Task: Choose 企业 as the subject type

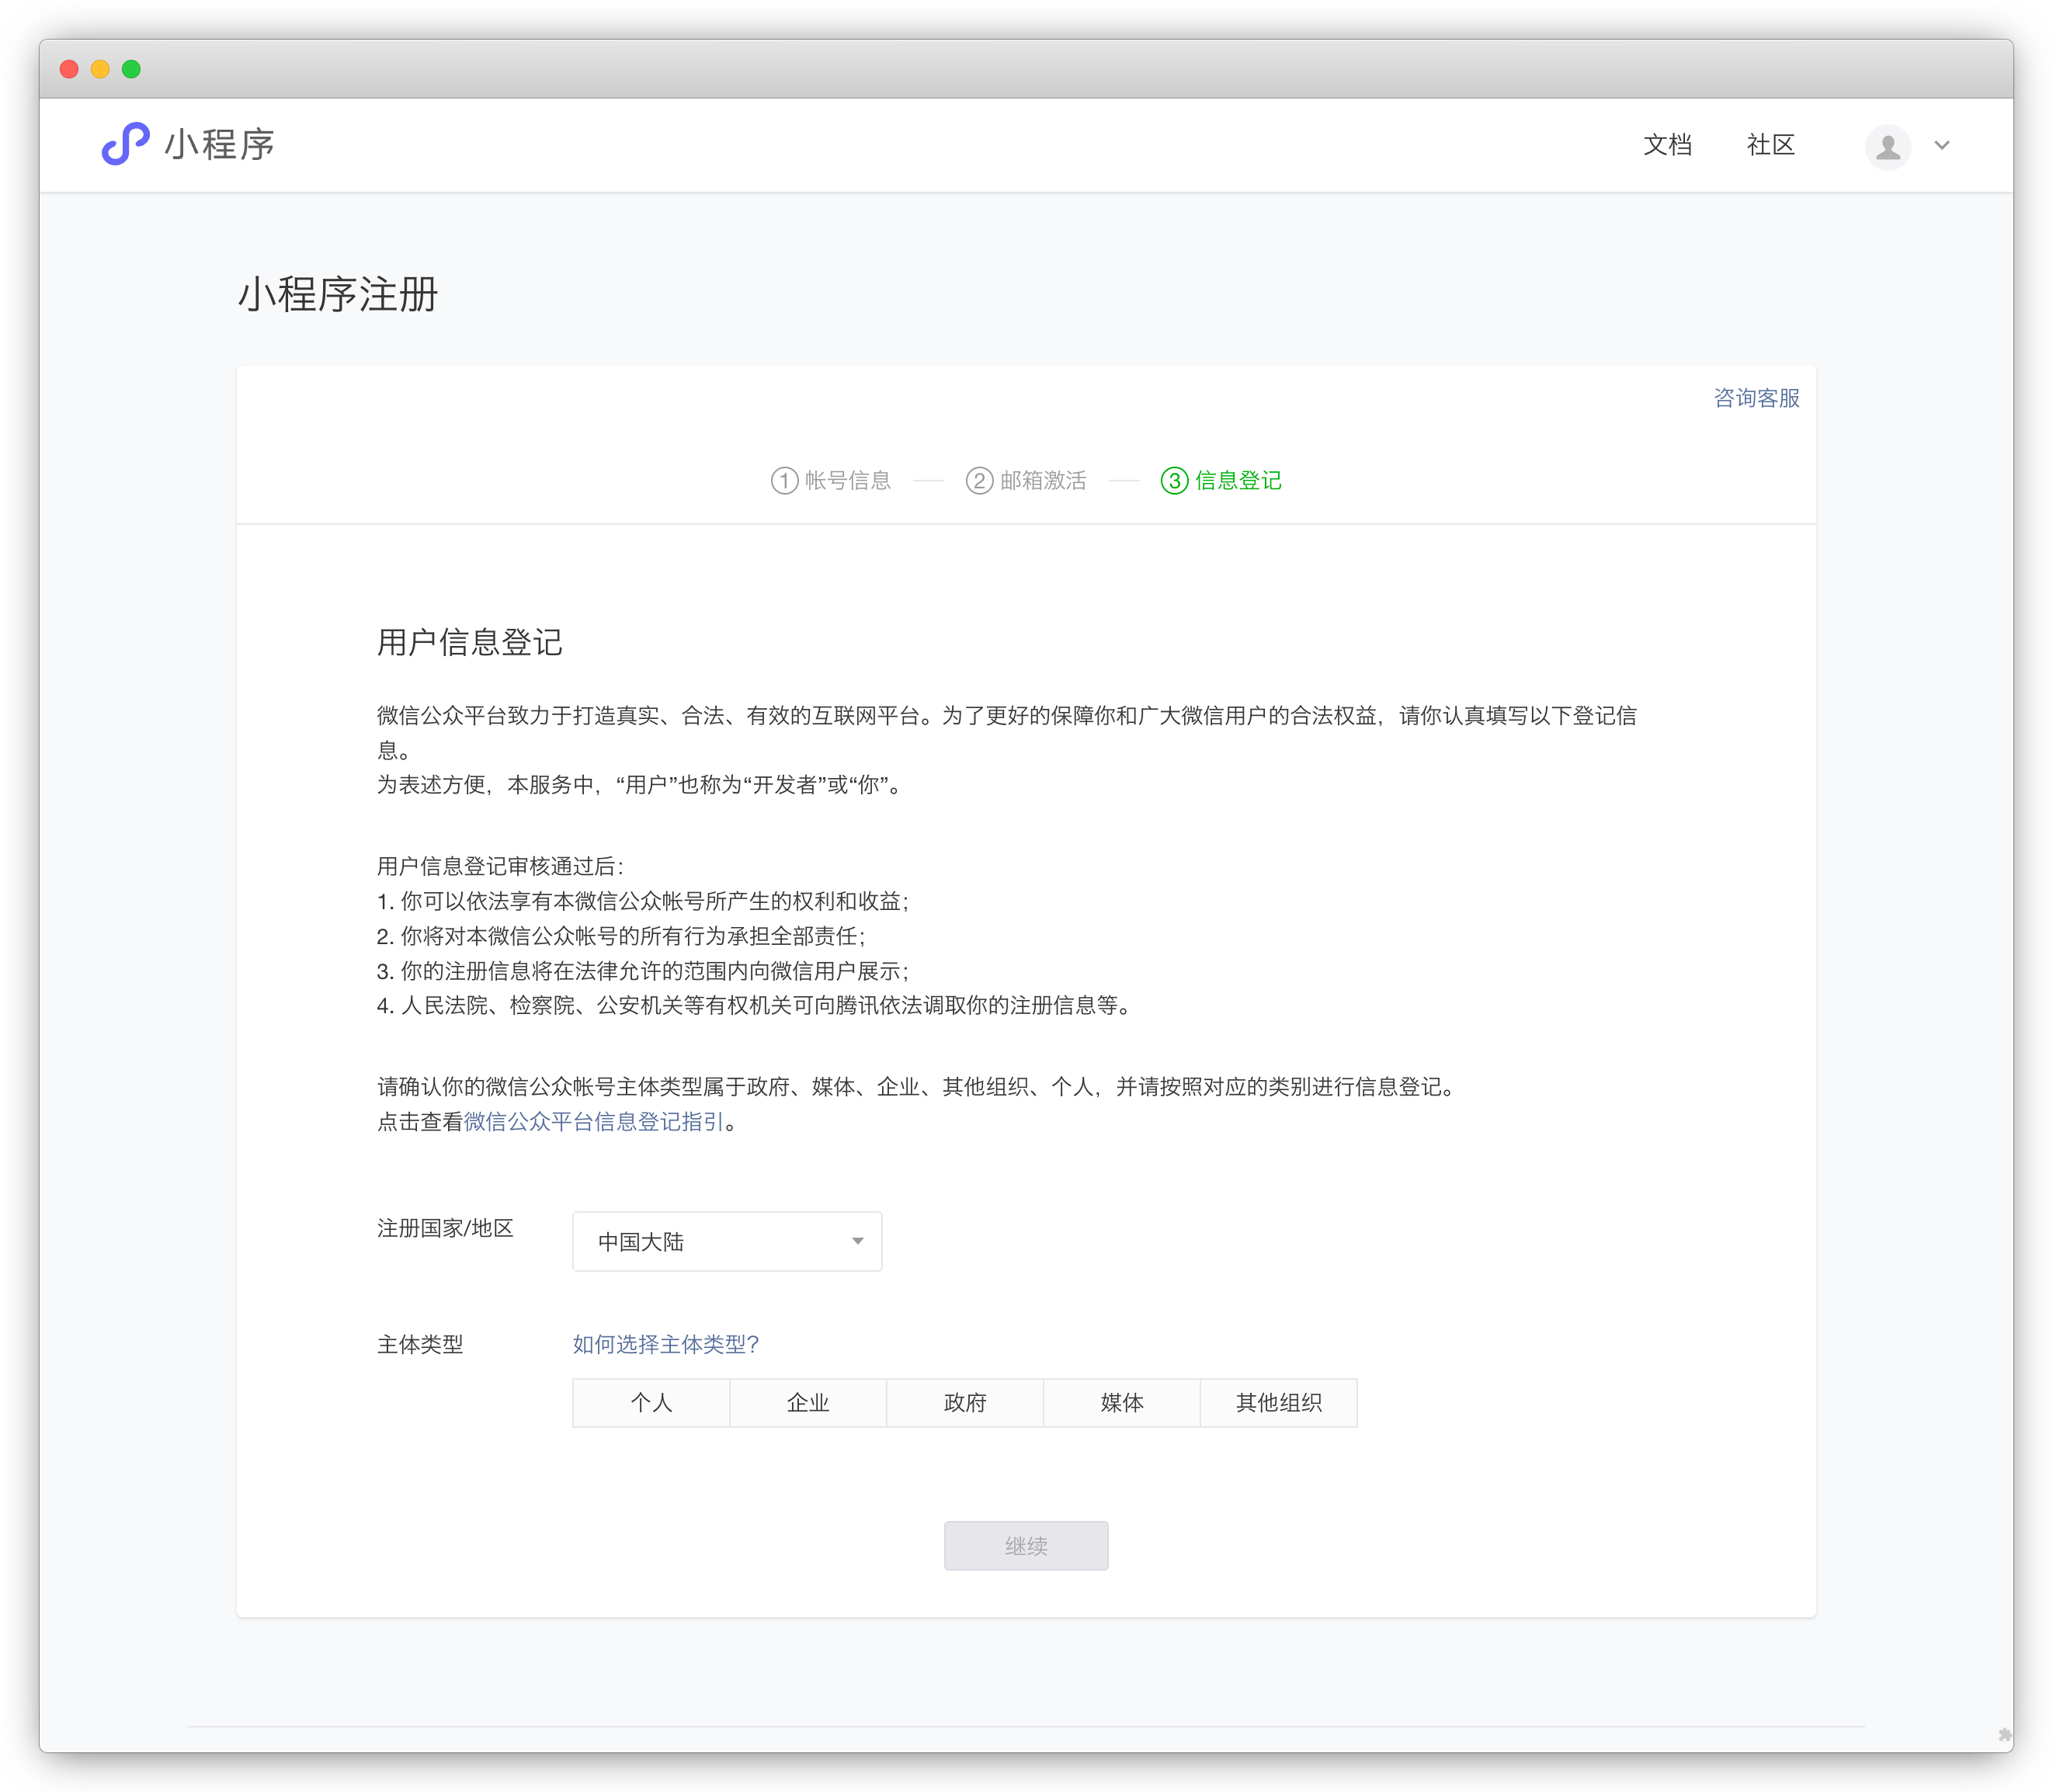Action: pyautogui.click(x=808, y=1403)
